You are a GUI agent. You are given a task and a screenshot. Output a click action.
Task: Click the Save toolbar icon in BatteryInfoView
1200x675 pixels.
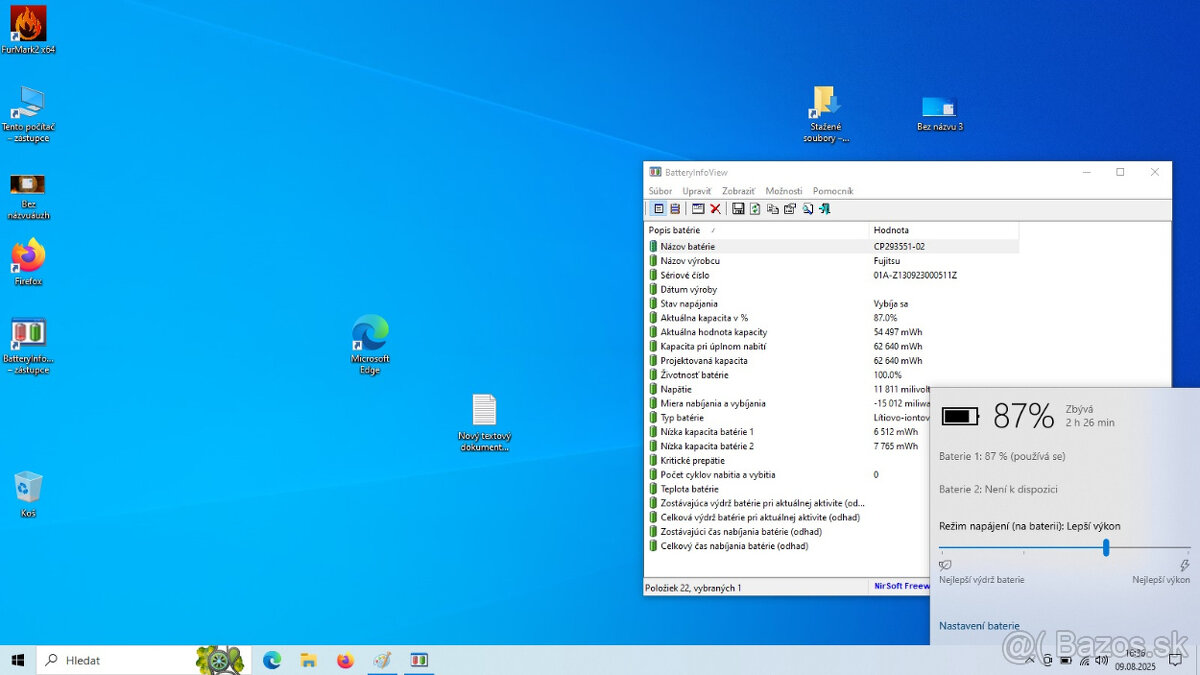[x=738, y=209]
